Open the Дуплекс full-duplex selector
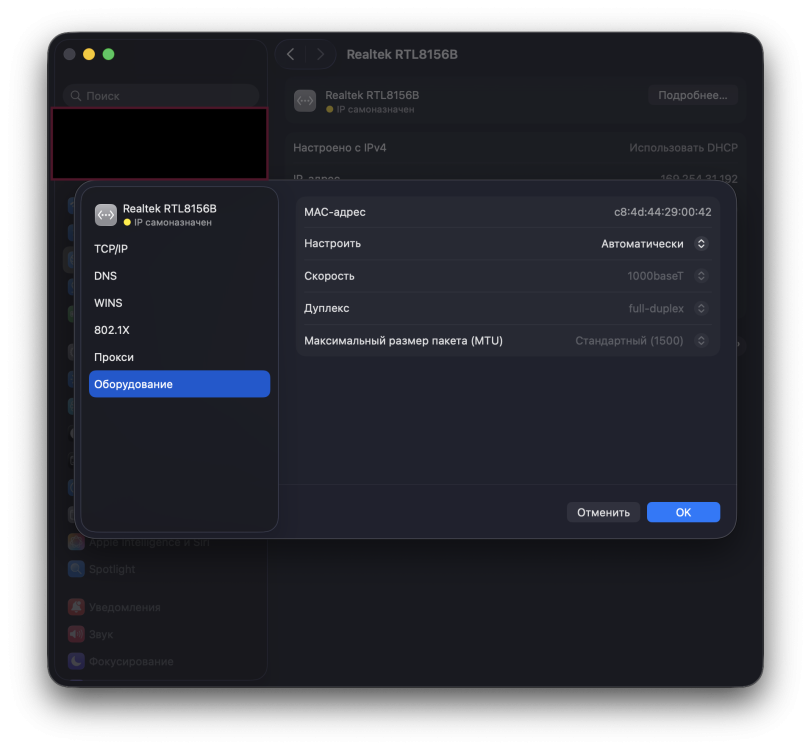The height and width of the screenshot is (750, 811). point(668,309)
